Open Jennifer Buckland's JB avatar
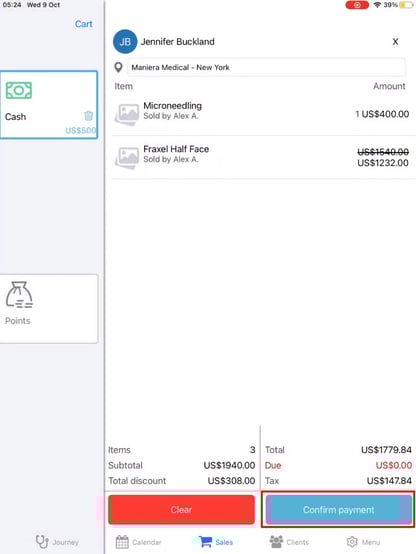This screenshot has height=554, width=416. (x=125, y=42)
